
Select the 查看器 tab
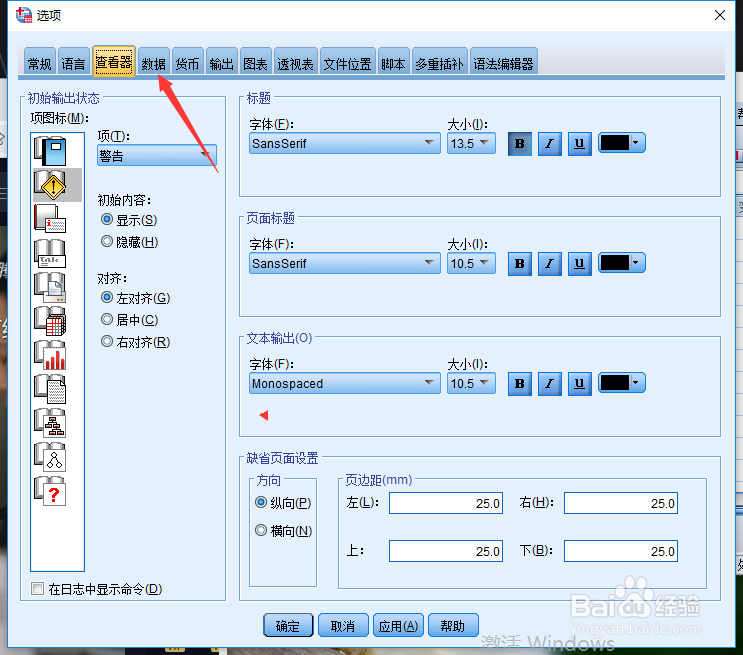click(114, 61)
